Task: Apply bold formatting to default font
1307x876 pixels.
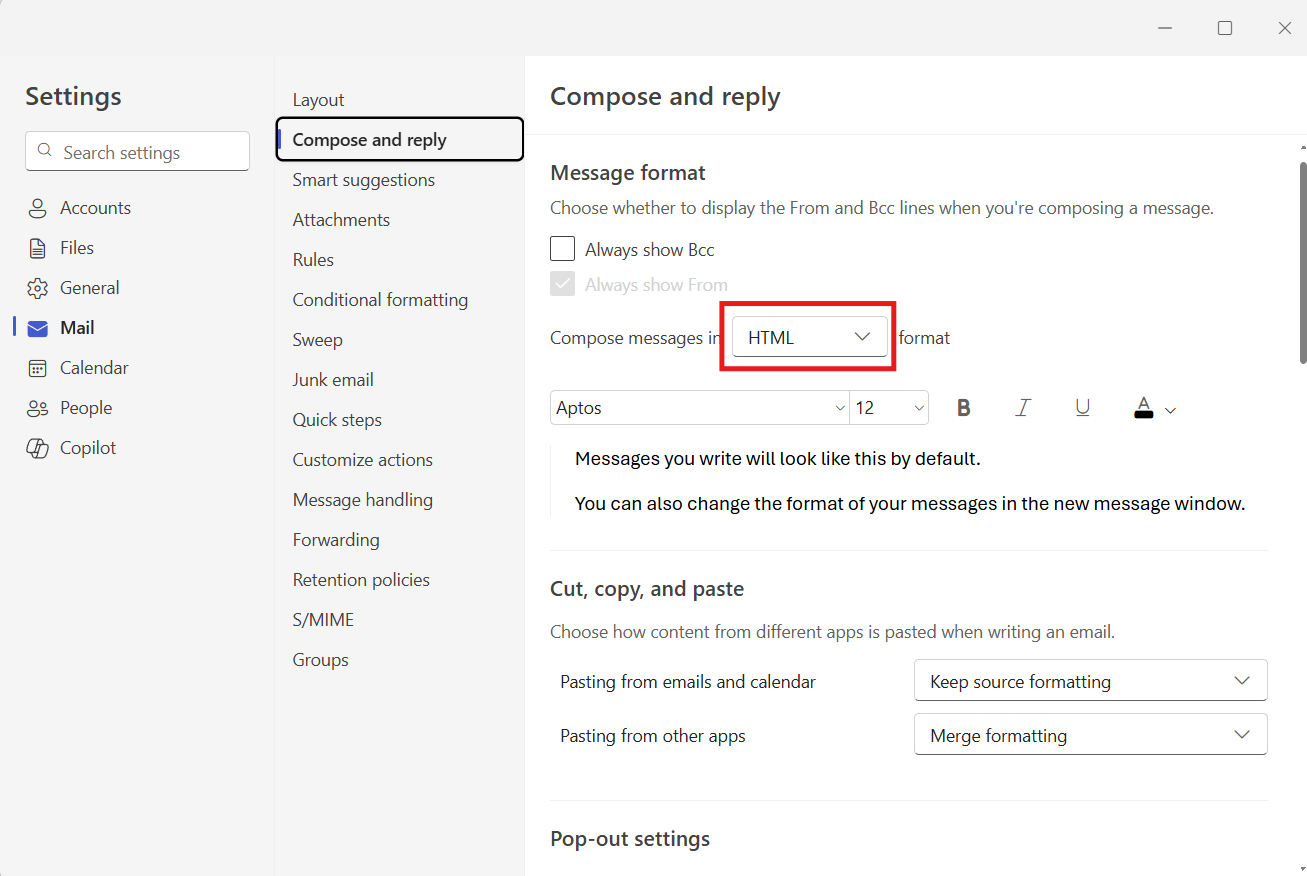Action: tap(964, 408)
